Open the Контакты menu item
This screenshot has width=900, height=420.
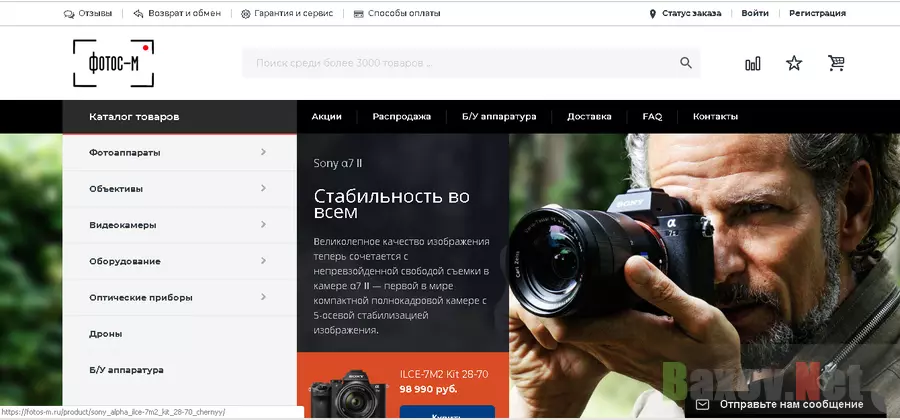pos(715,116)
